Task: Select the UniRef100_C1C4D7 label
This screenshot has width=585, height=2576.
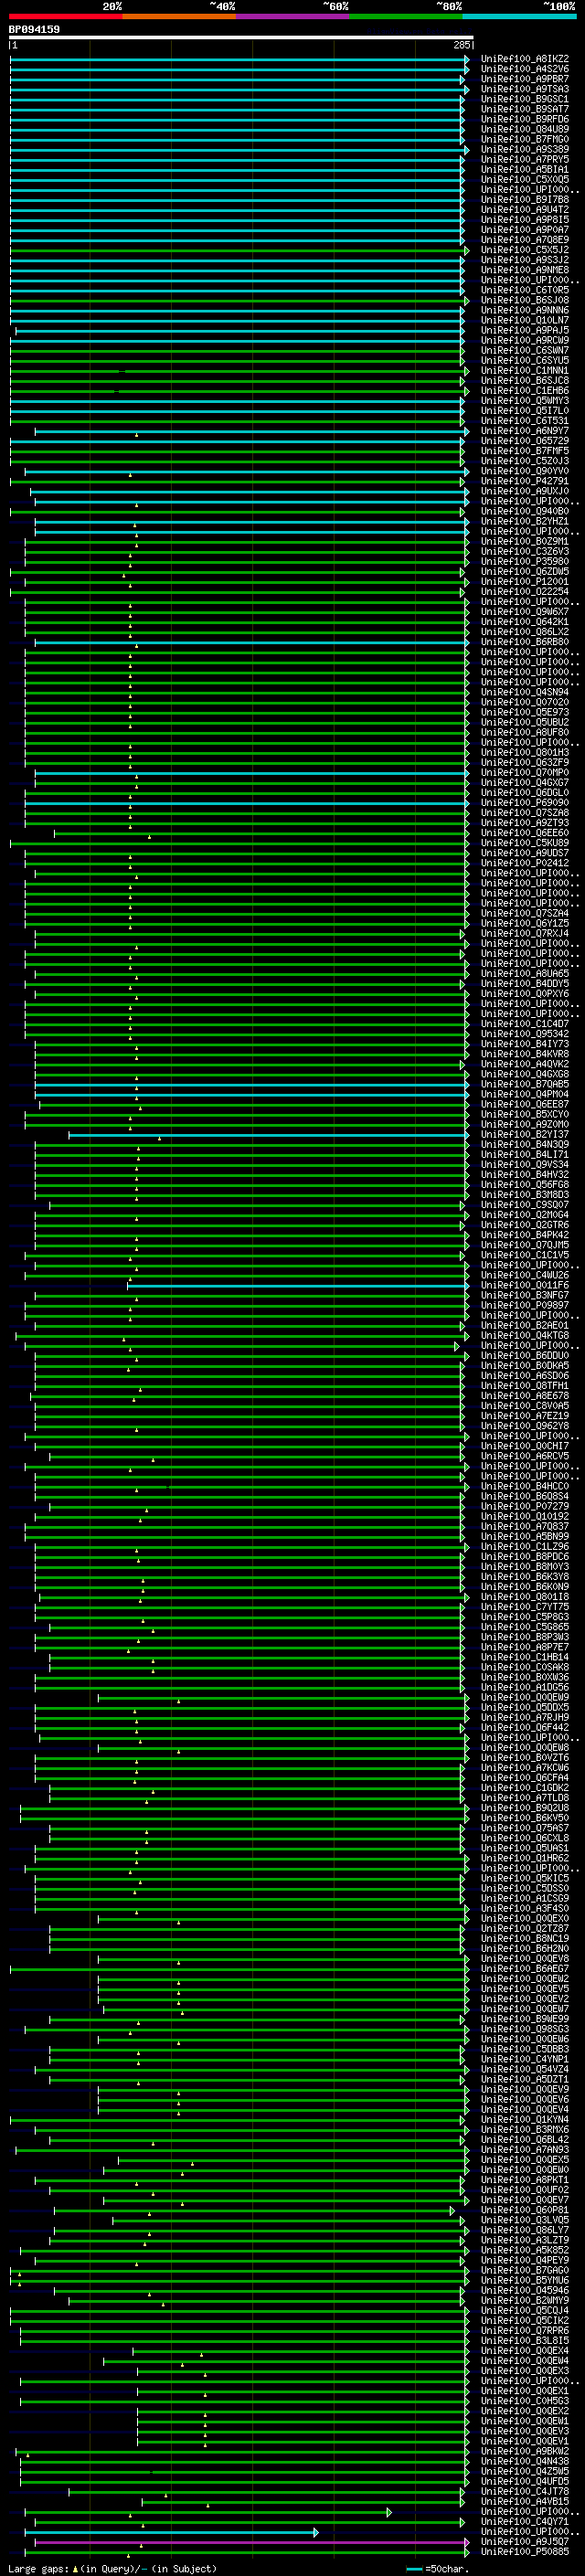Action: click(524, 1024)
